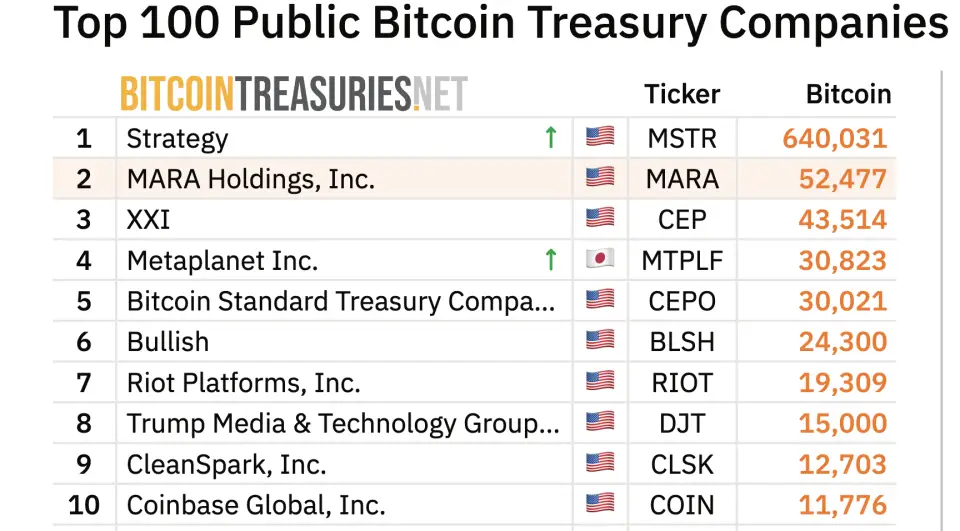This screenshot has width=960, height=531.
Task: Click the green up arrow in the Strategy row
Action: (x=550, y=137)
